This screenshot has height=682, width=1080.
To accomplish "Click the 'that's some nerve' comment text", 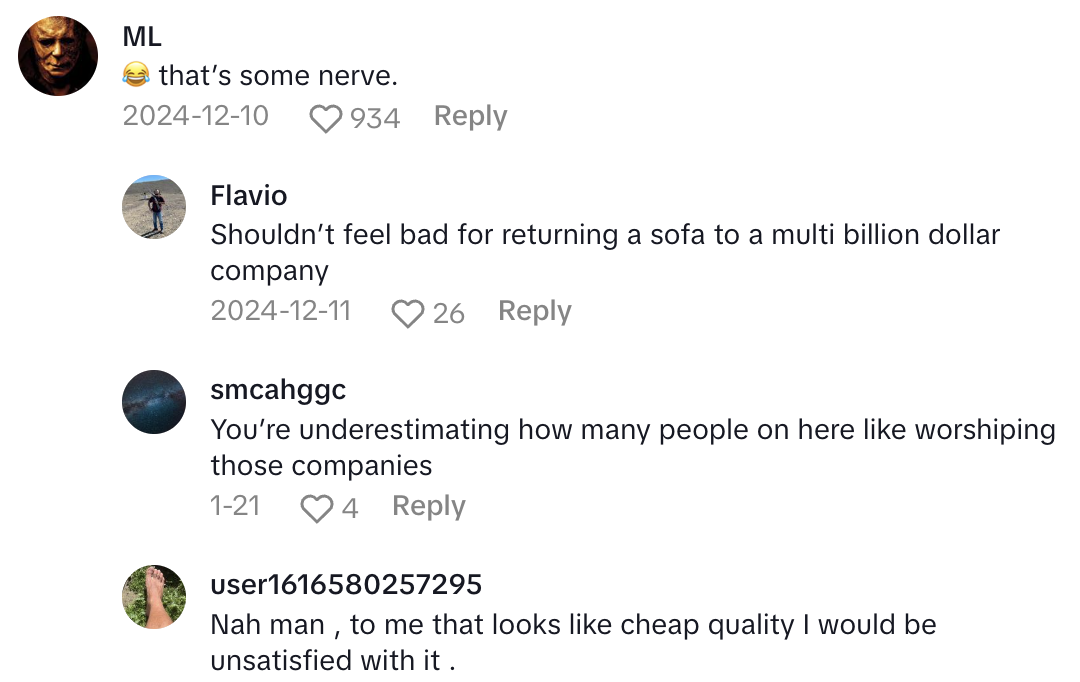I will [x=277, y=76].
